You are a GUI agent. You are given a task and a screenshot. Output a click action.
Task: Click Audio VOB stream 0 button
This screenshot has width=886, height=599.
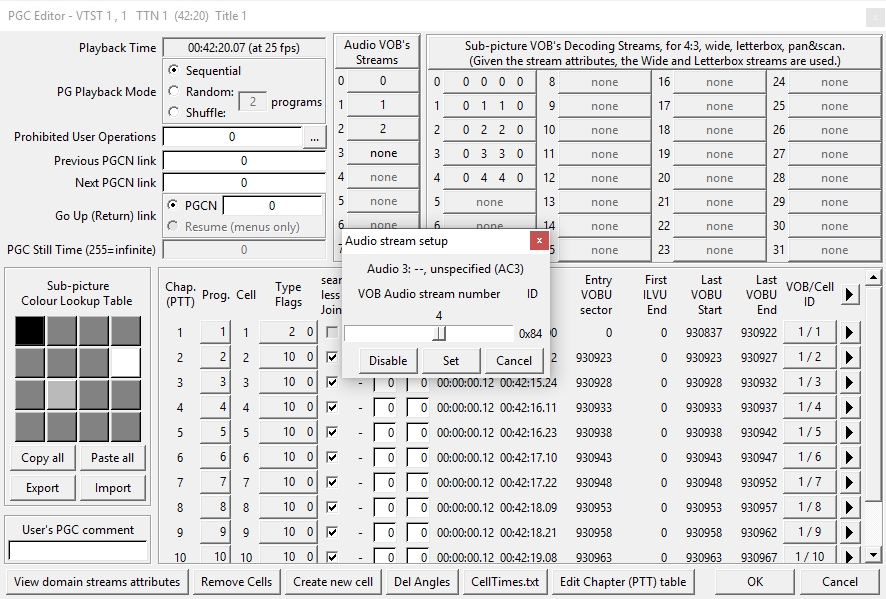pyautogui.click(x=383, y=81)
